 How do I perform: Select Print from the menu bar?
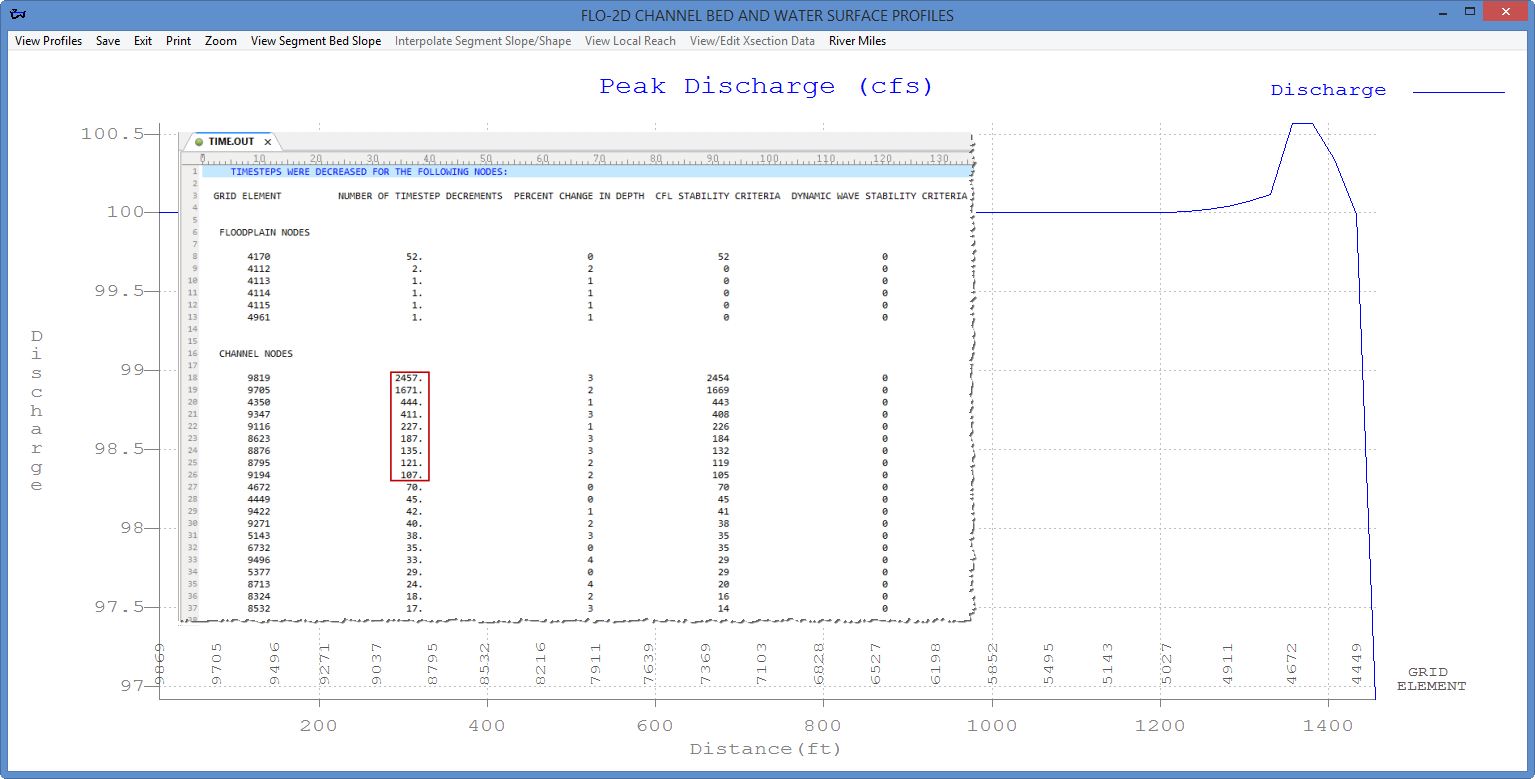click(x=178, y=41)
